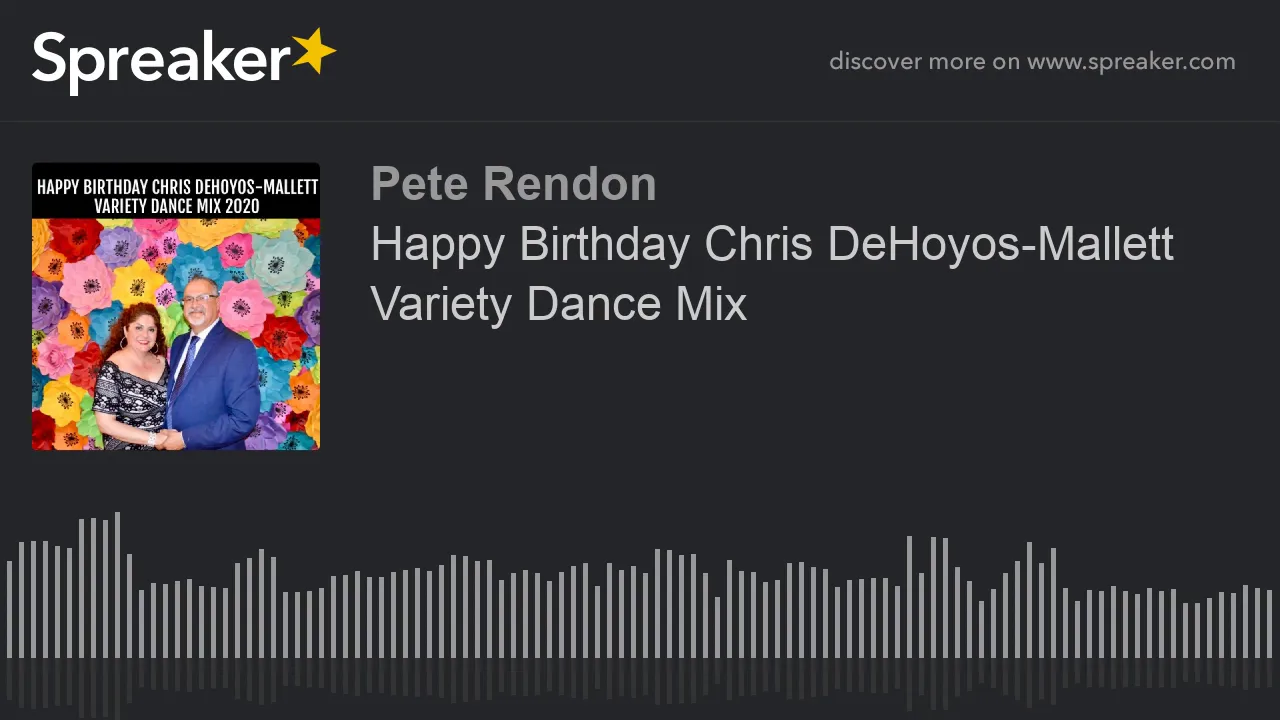Screen dimensions: 1280x720
Task: Click the last waveform bar at far right
Action: tap(1269, 624)
